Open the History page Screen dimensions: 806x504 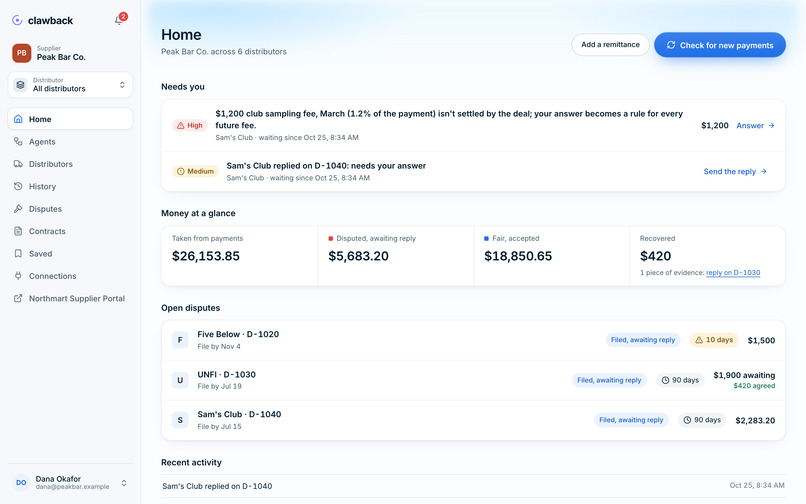coord(70,186)
